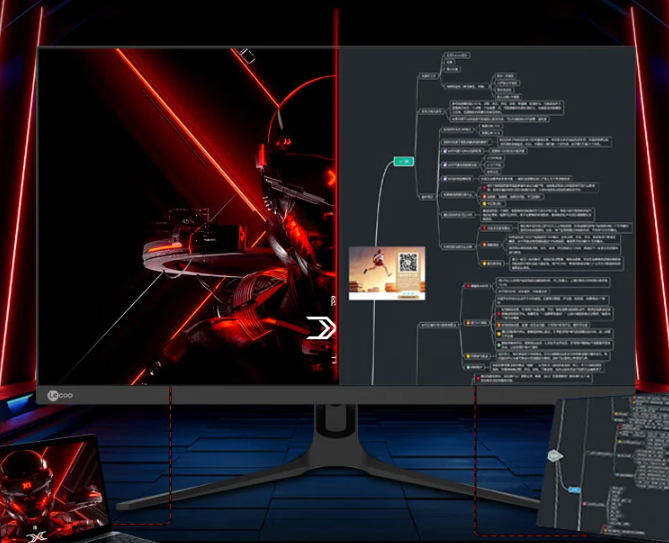669x543 pixels.
Task: Click the diamond-shaped node in inset mind map
Action: (x=555, y=456)
